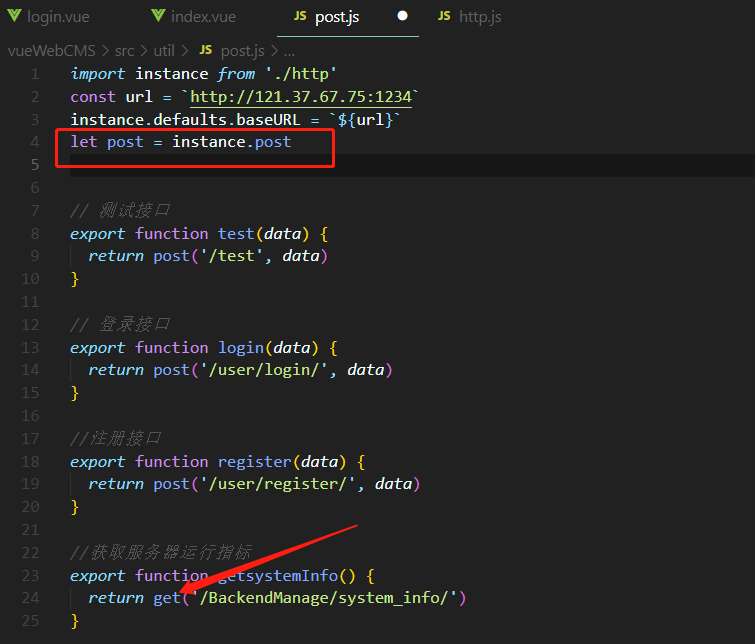Open vueWebCMS breadcrumb folder
755x644 pixels.
coord(52,51)
